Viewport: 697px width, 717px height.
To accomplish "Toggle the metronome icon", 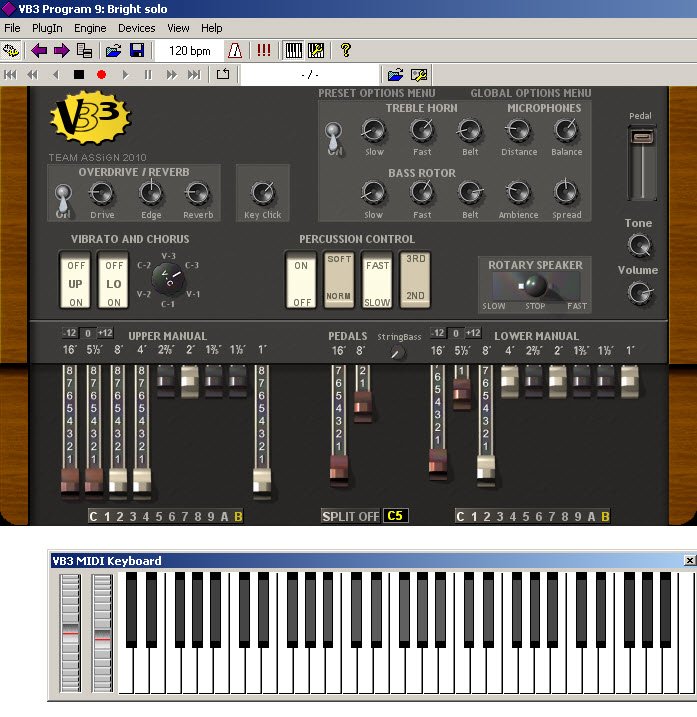I will [x=235, y=50].
